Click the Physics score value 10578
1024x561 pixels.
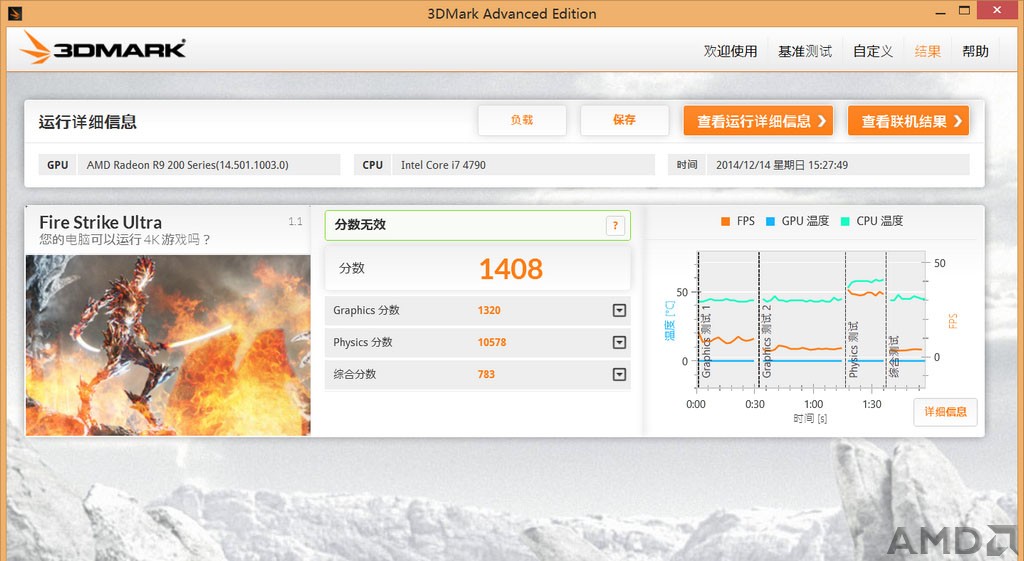(492, 342)
